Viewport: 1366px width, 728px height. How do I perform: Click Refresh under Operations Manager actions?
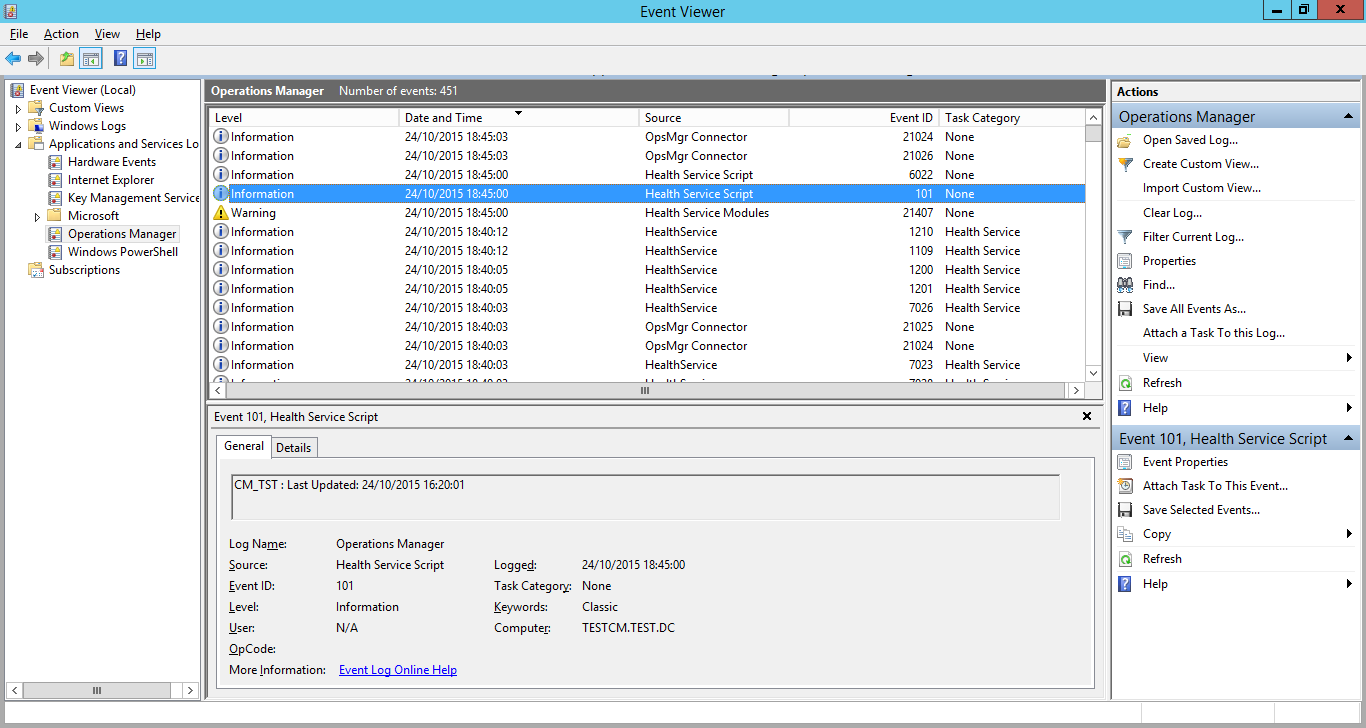1162,383
